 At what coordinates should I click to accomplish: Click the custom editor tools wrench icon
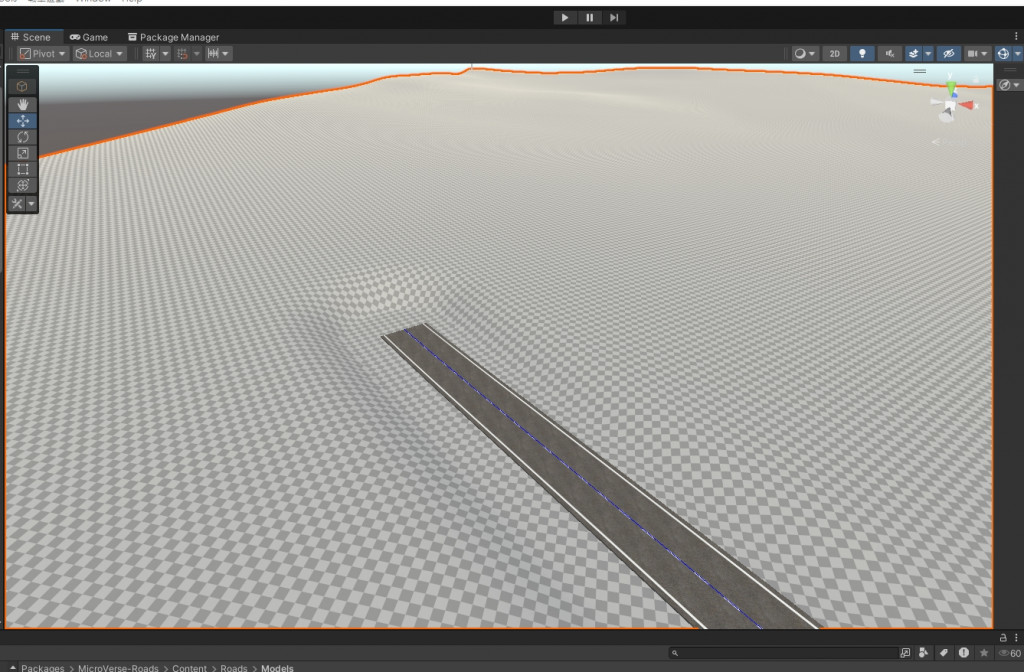click(x=16, y=204)
